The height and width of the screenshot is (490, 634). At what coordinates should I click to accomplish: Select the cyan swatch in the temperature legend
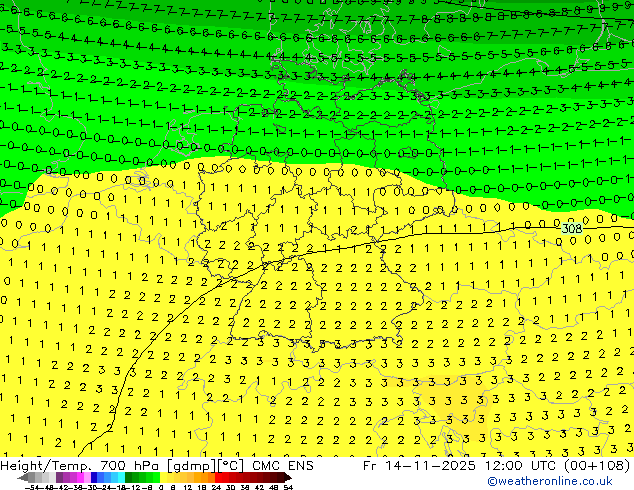click(121, 478)
